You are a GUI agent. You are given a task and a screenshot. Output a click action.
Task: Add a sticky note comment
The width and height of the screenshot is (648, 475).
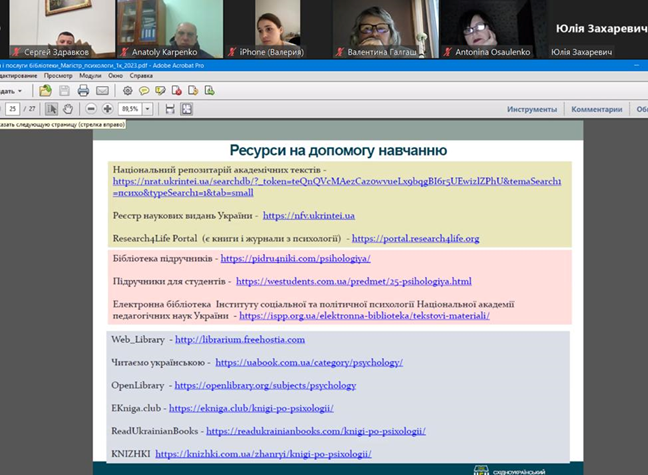(x=145, y=91)
